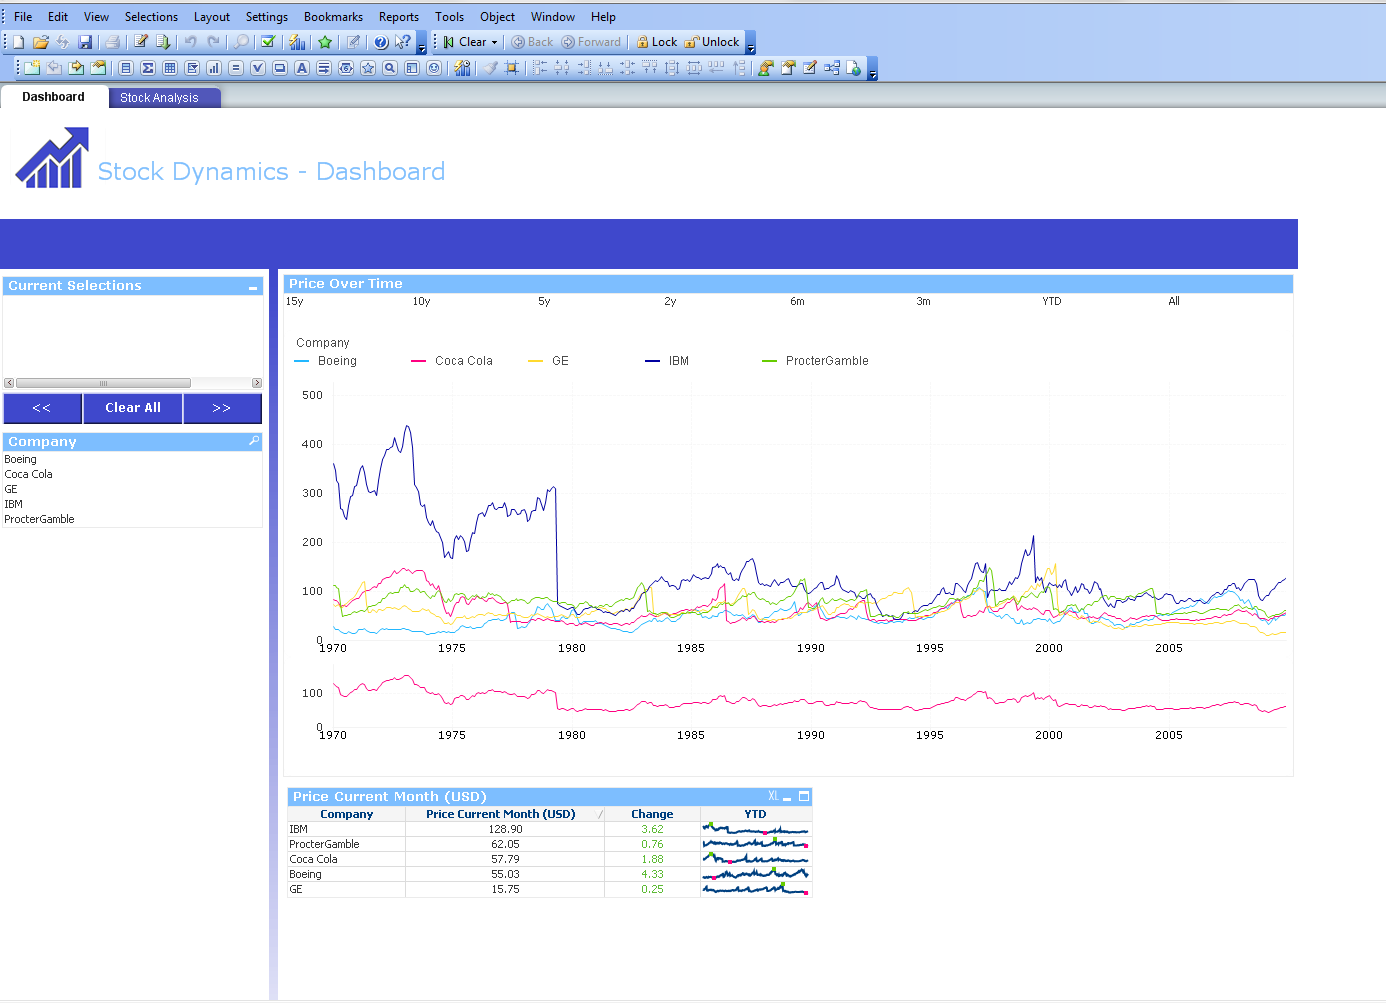Click the Add Bookmark star icon
Viewport: 1386px width, 1003px height.
pyautogui.click(x=325, y=42)
